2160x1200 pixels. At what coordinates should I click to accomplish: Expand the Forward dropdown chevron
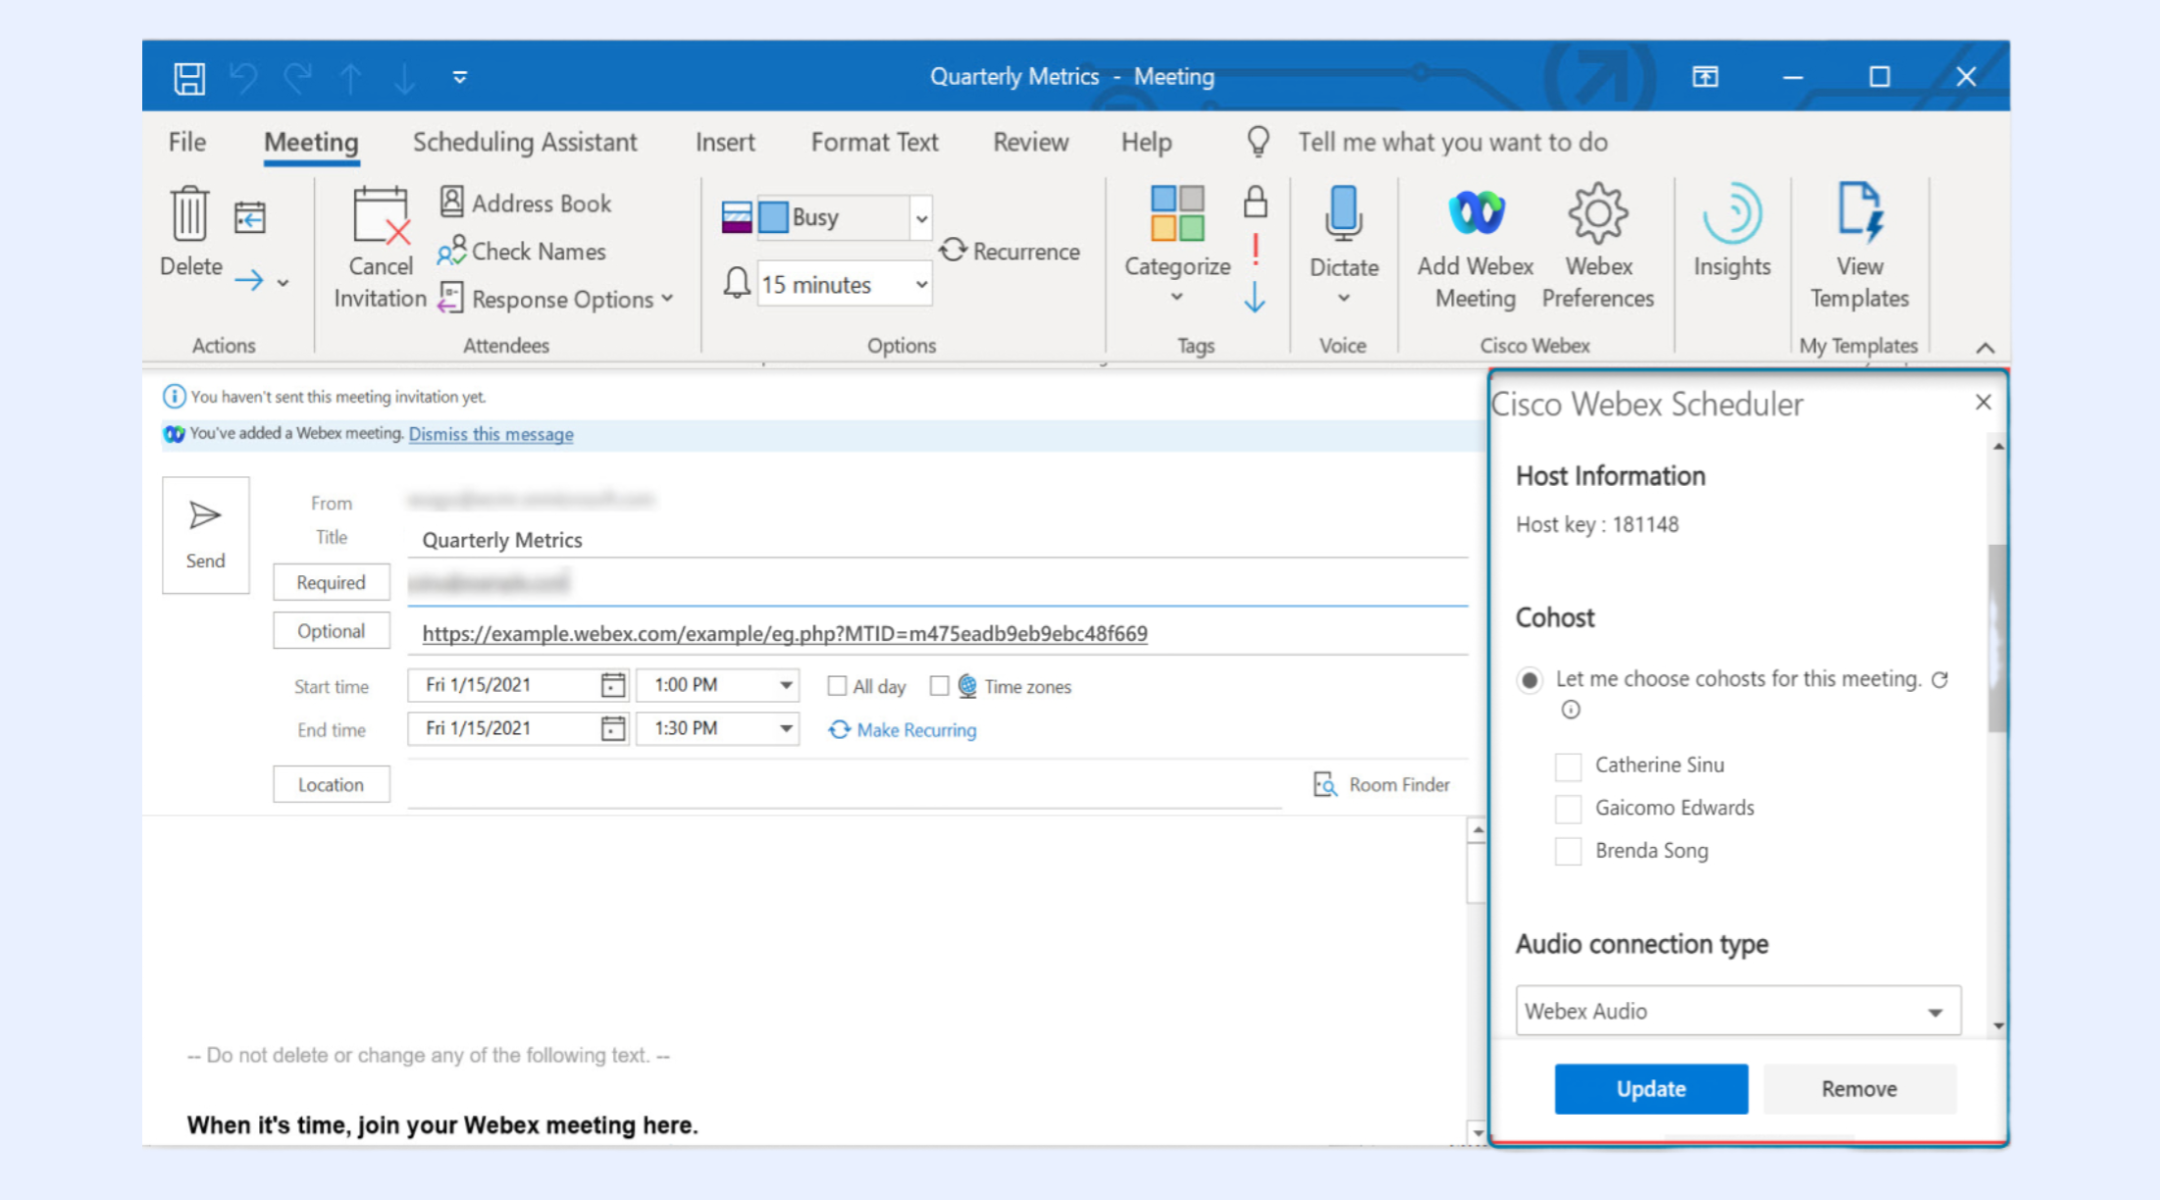click(284, 283)
